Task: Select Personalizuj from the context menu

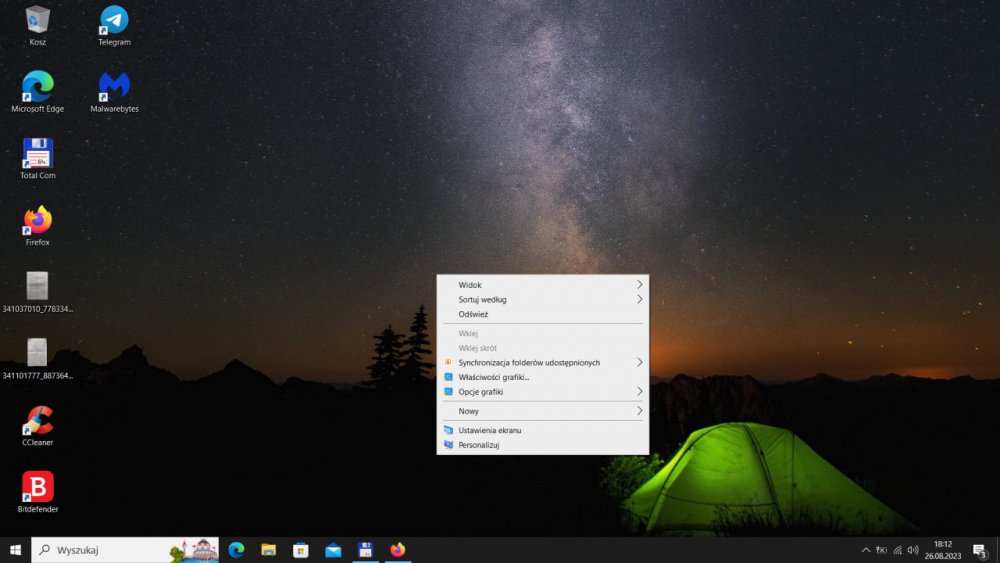Action: [x=478, y=445]
